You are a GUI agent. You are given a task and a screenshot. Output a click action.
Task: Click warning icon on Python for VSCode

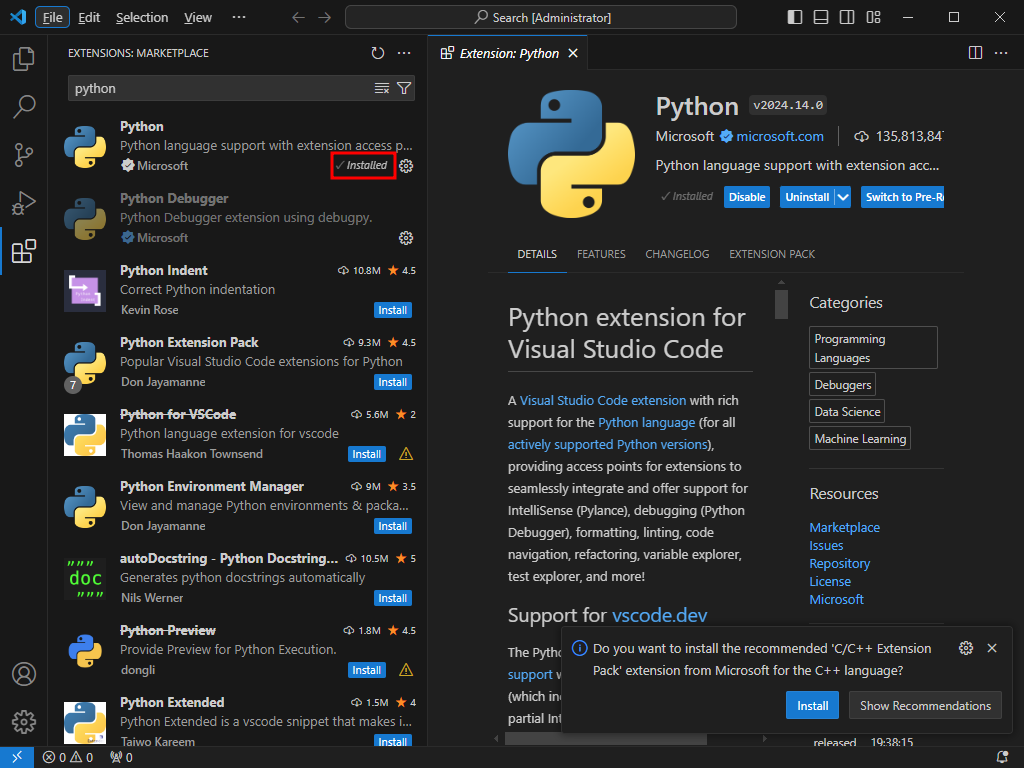coord(406,454)
